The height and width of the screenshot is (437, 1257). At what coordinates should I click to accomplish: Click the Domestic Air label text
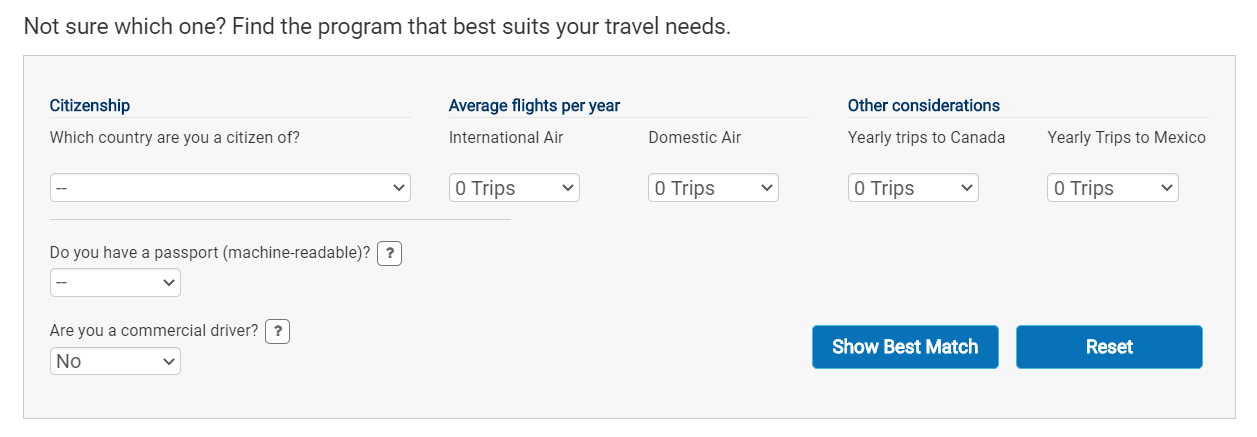[x=694, y=138]
